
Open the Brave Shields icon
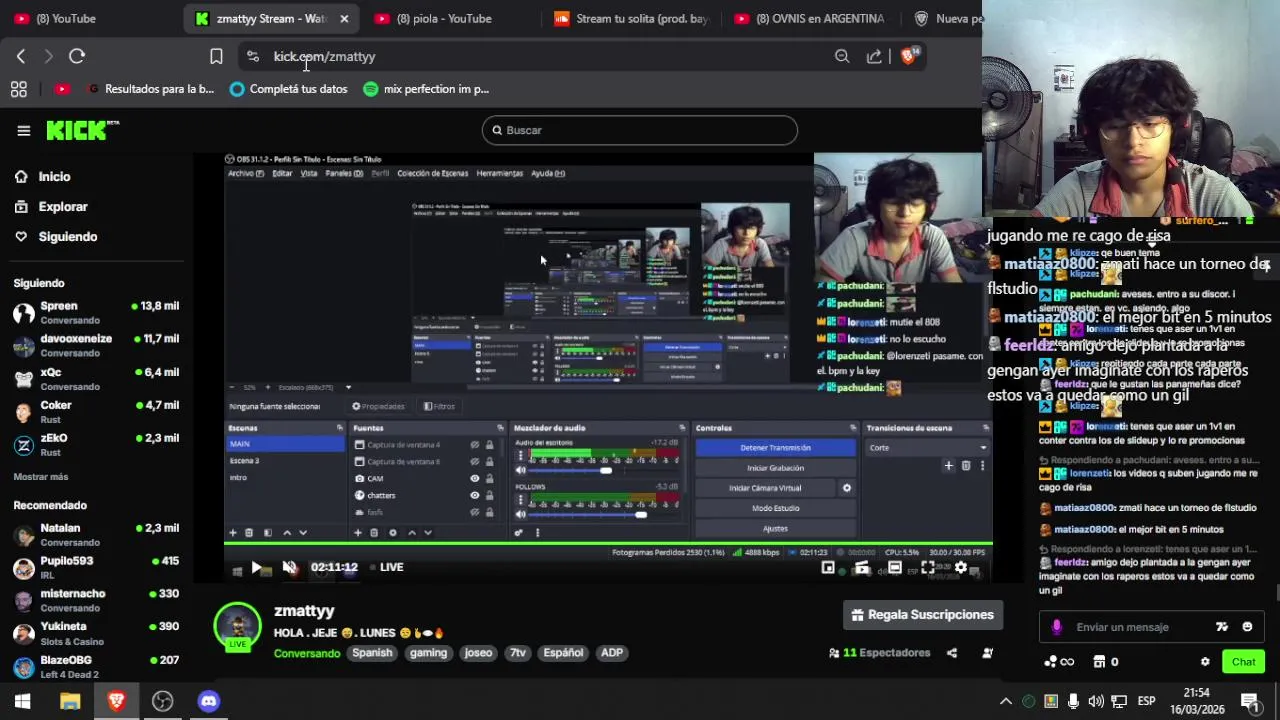point(909,56)
